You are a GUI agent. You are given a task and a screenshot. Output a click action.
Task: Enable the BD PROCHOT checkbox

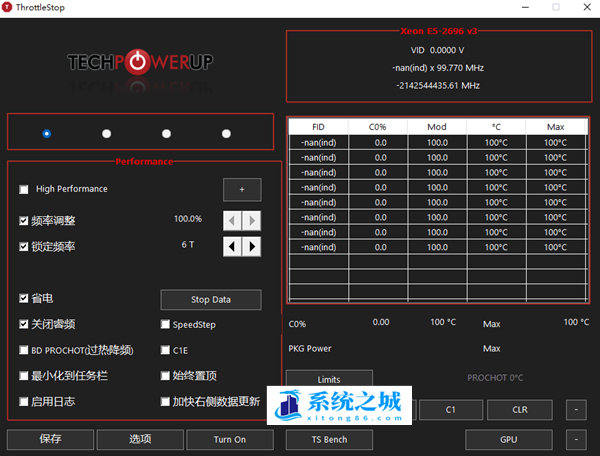24,350
